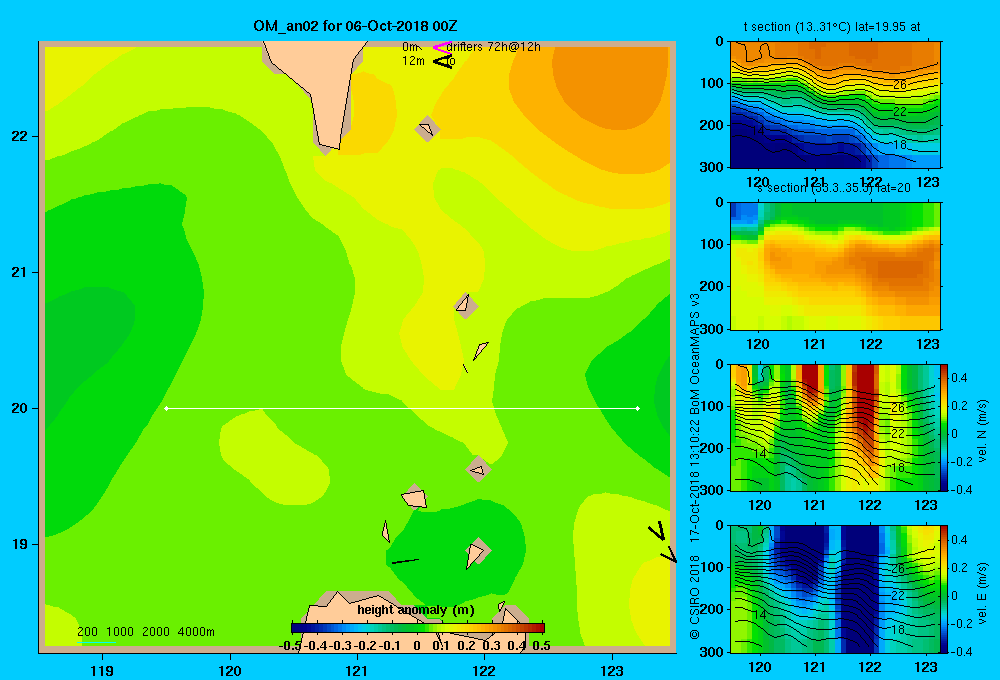Viewport: 1000px width, 680px height.
Task: Click the short black drifter track near 19N 121.3E
Action: click(x=405, y=561)
